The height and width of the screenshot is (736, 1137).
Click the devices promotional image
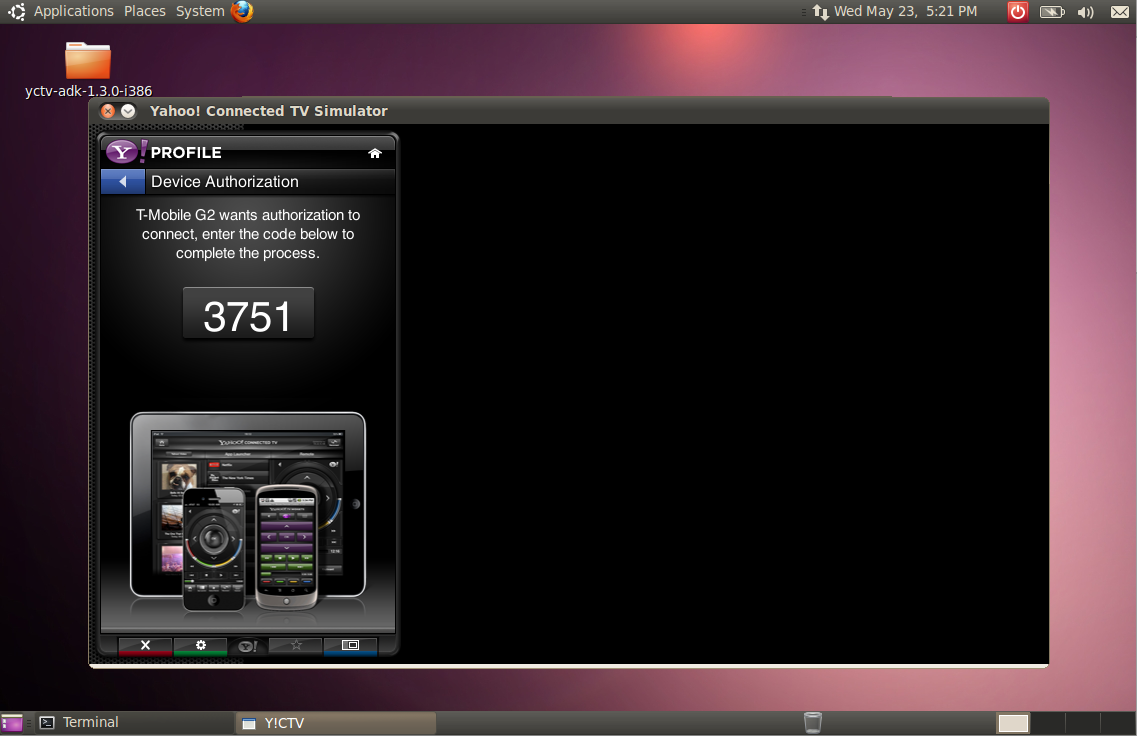(248, 512)
